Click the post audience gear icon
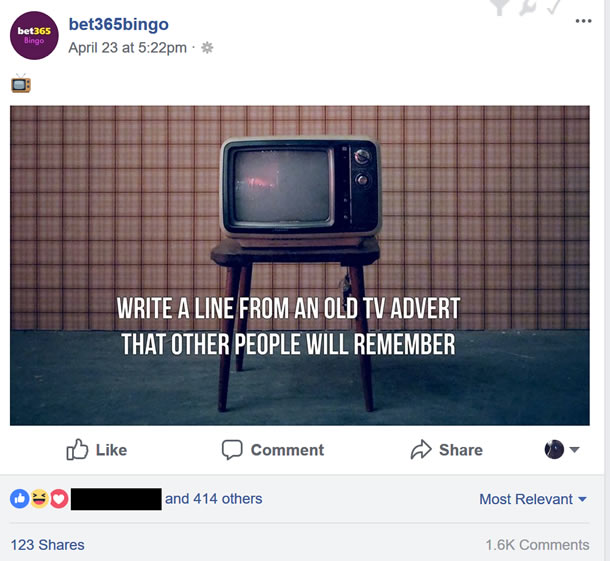Screen dimensions: 610x561 (x=207, y=48)
